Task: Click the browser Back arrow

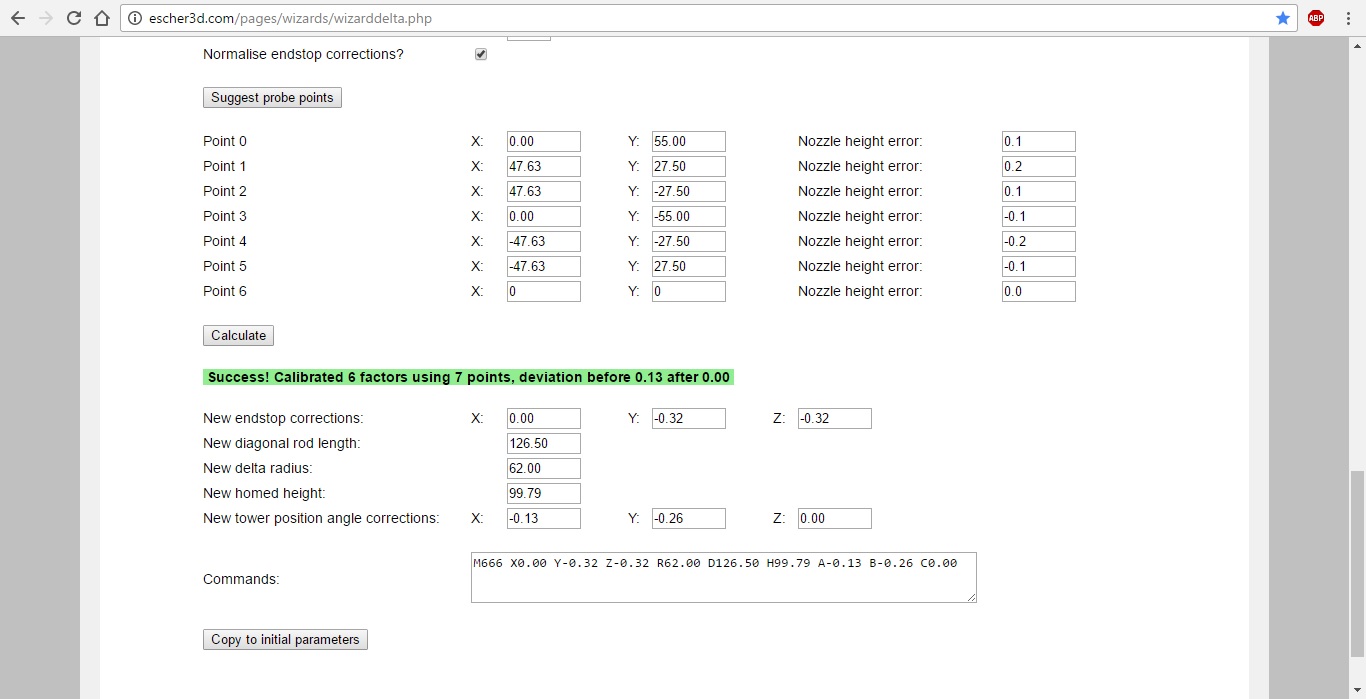Action: [17, 18]
